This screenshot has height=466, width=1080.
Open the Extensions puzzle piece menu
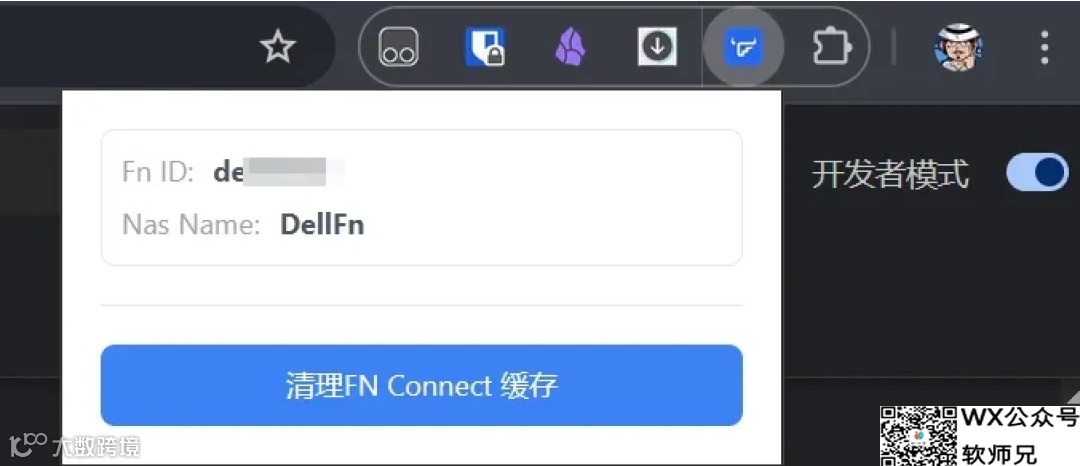point(830,47)
